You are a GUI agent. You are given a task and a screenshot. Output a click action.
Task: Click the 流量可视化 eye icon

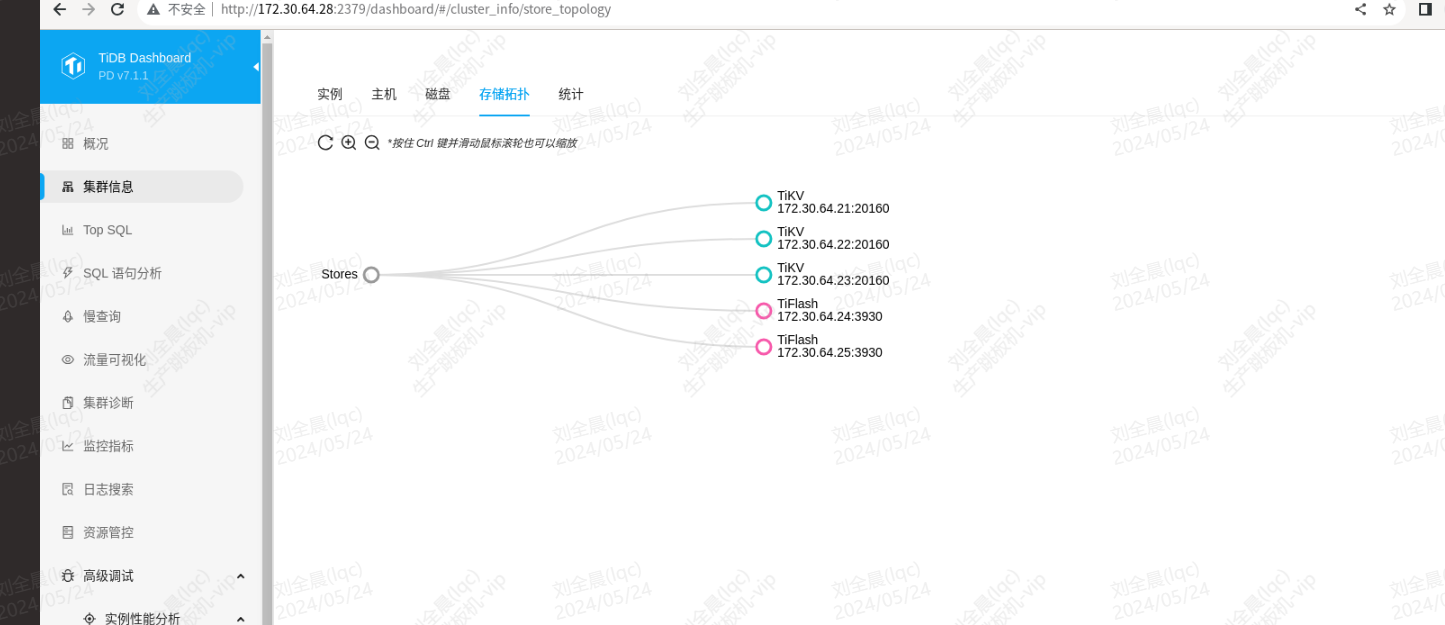point(68,360)
